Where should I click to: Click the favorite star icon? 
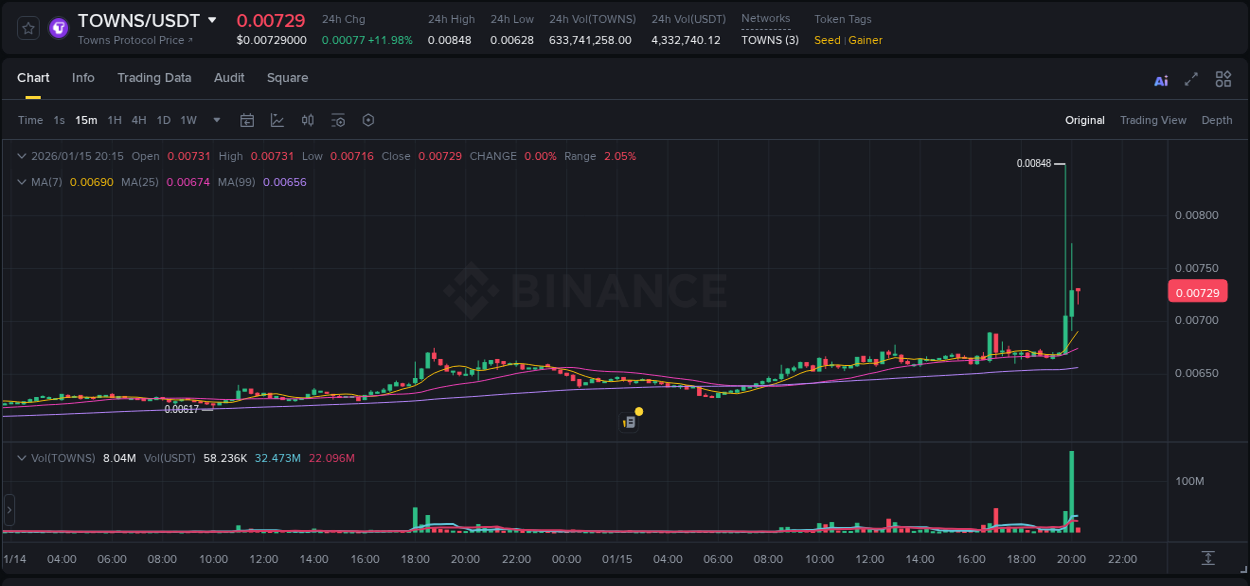tap(27, 27)
